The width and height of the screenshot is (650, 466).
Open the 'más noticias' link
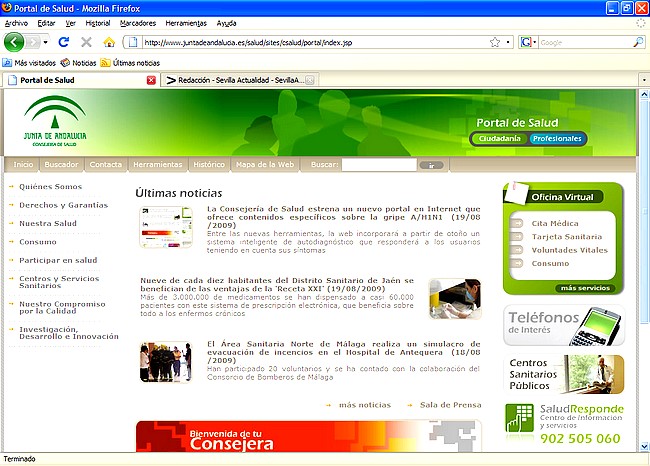click(x=364, y=405)
